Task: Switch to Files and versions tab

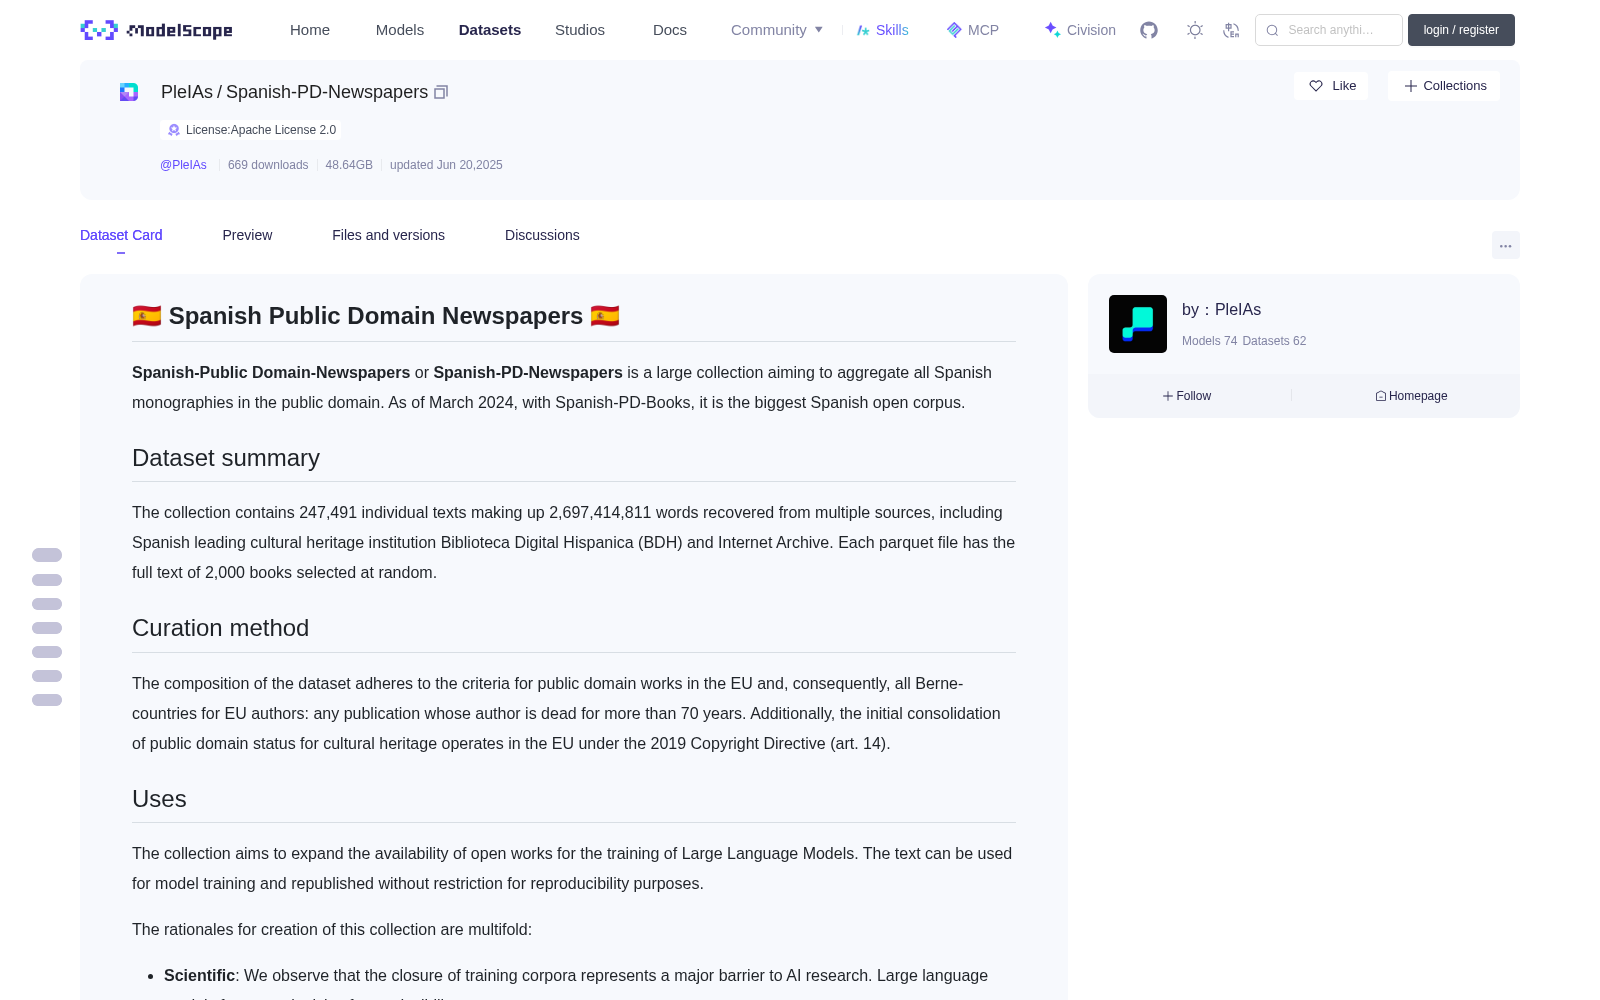Action: (x=388, y=235)
